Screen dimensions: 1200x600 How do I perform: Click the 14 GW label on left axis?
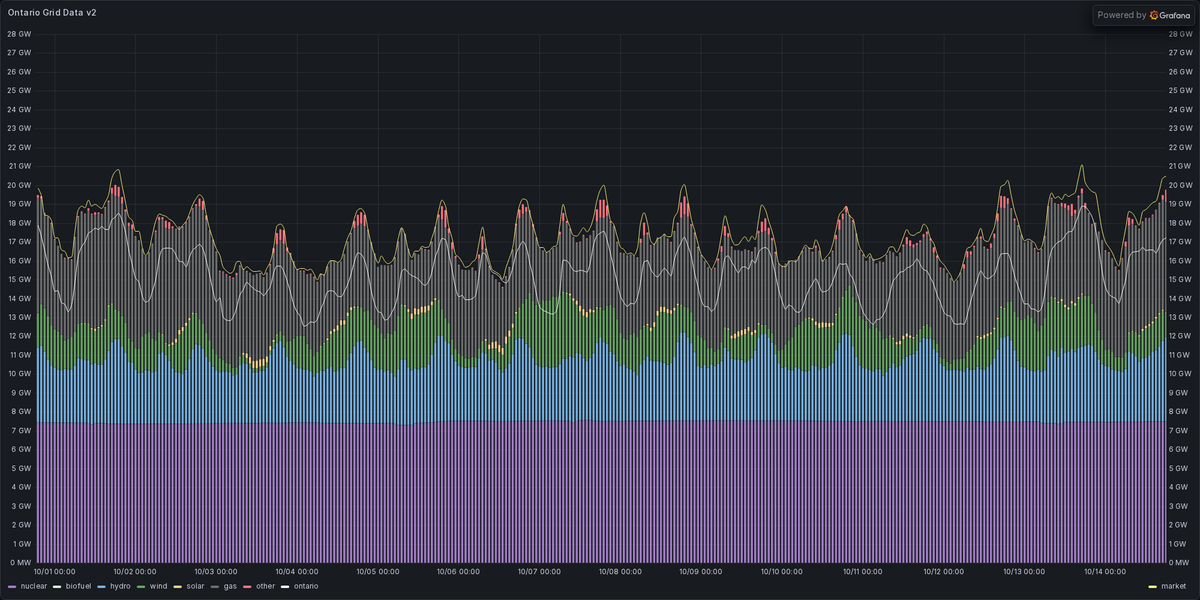point(19,298)
